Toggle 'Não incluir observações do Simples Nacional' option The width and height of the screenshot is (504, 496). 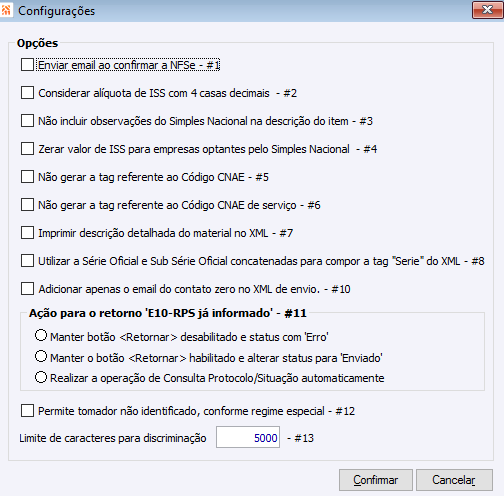coord(27,121)
